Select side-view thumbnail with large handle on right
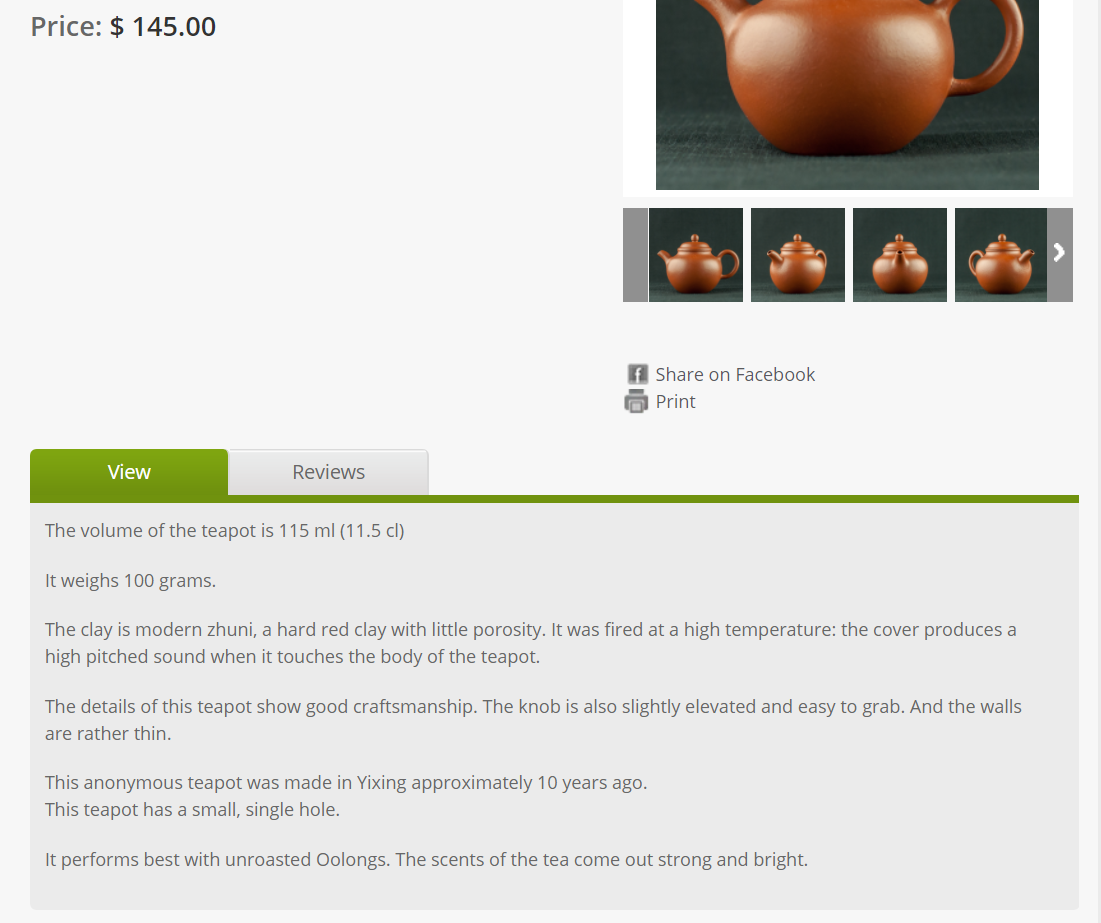The height and width of the screenshot is (923, 1101). [696, 255]
